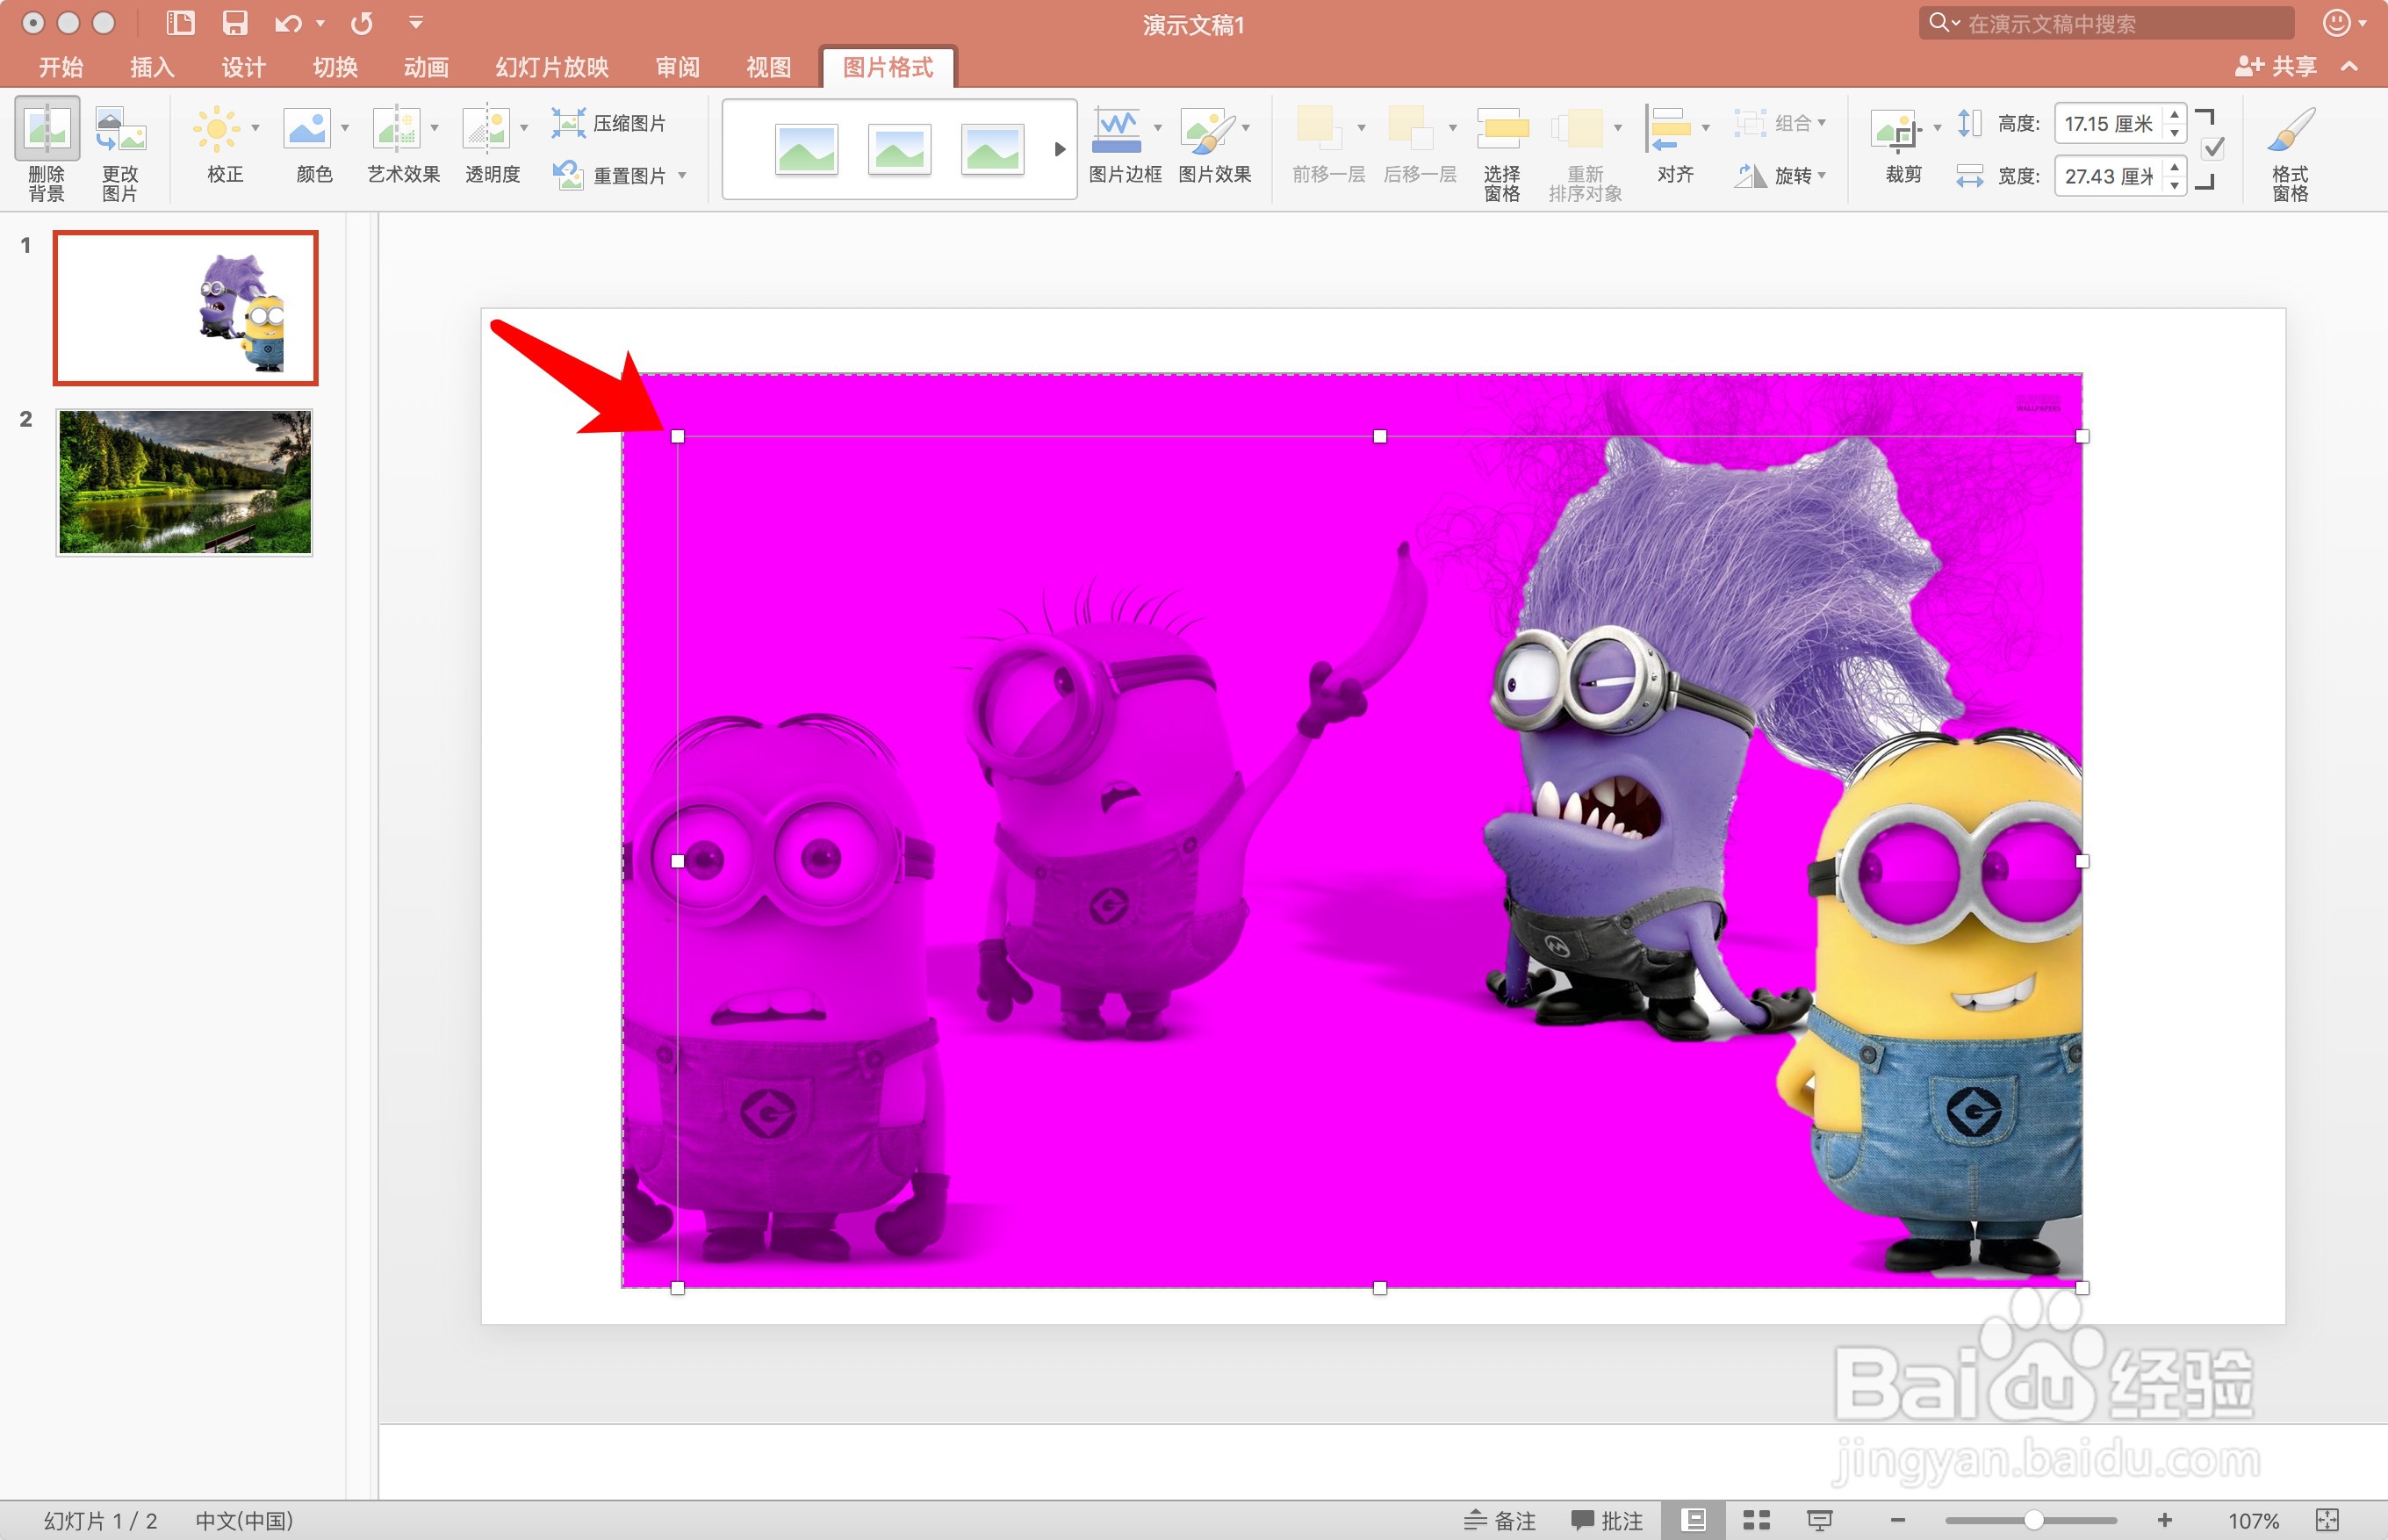Open the Animations (动画) tab

point(426,67)
